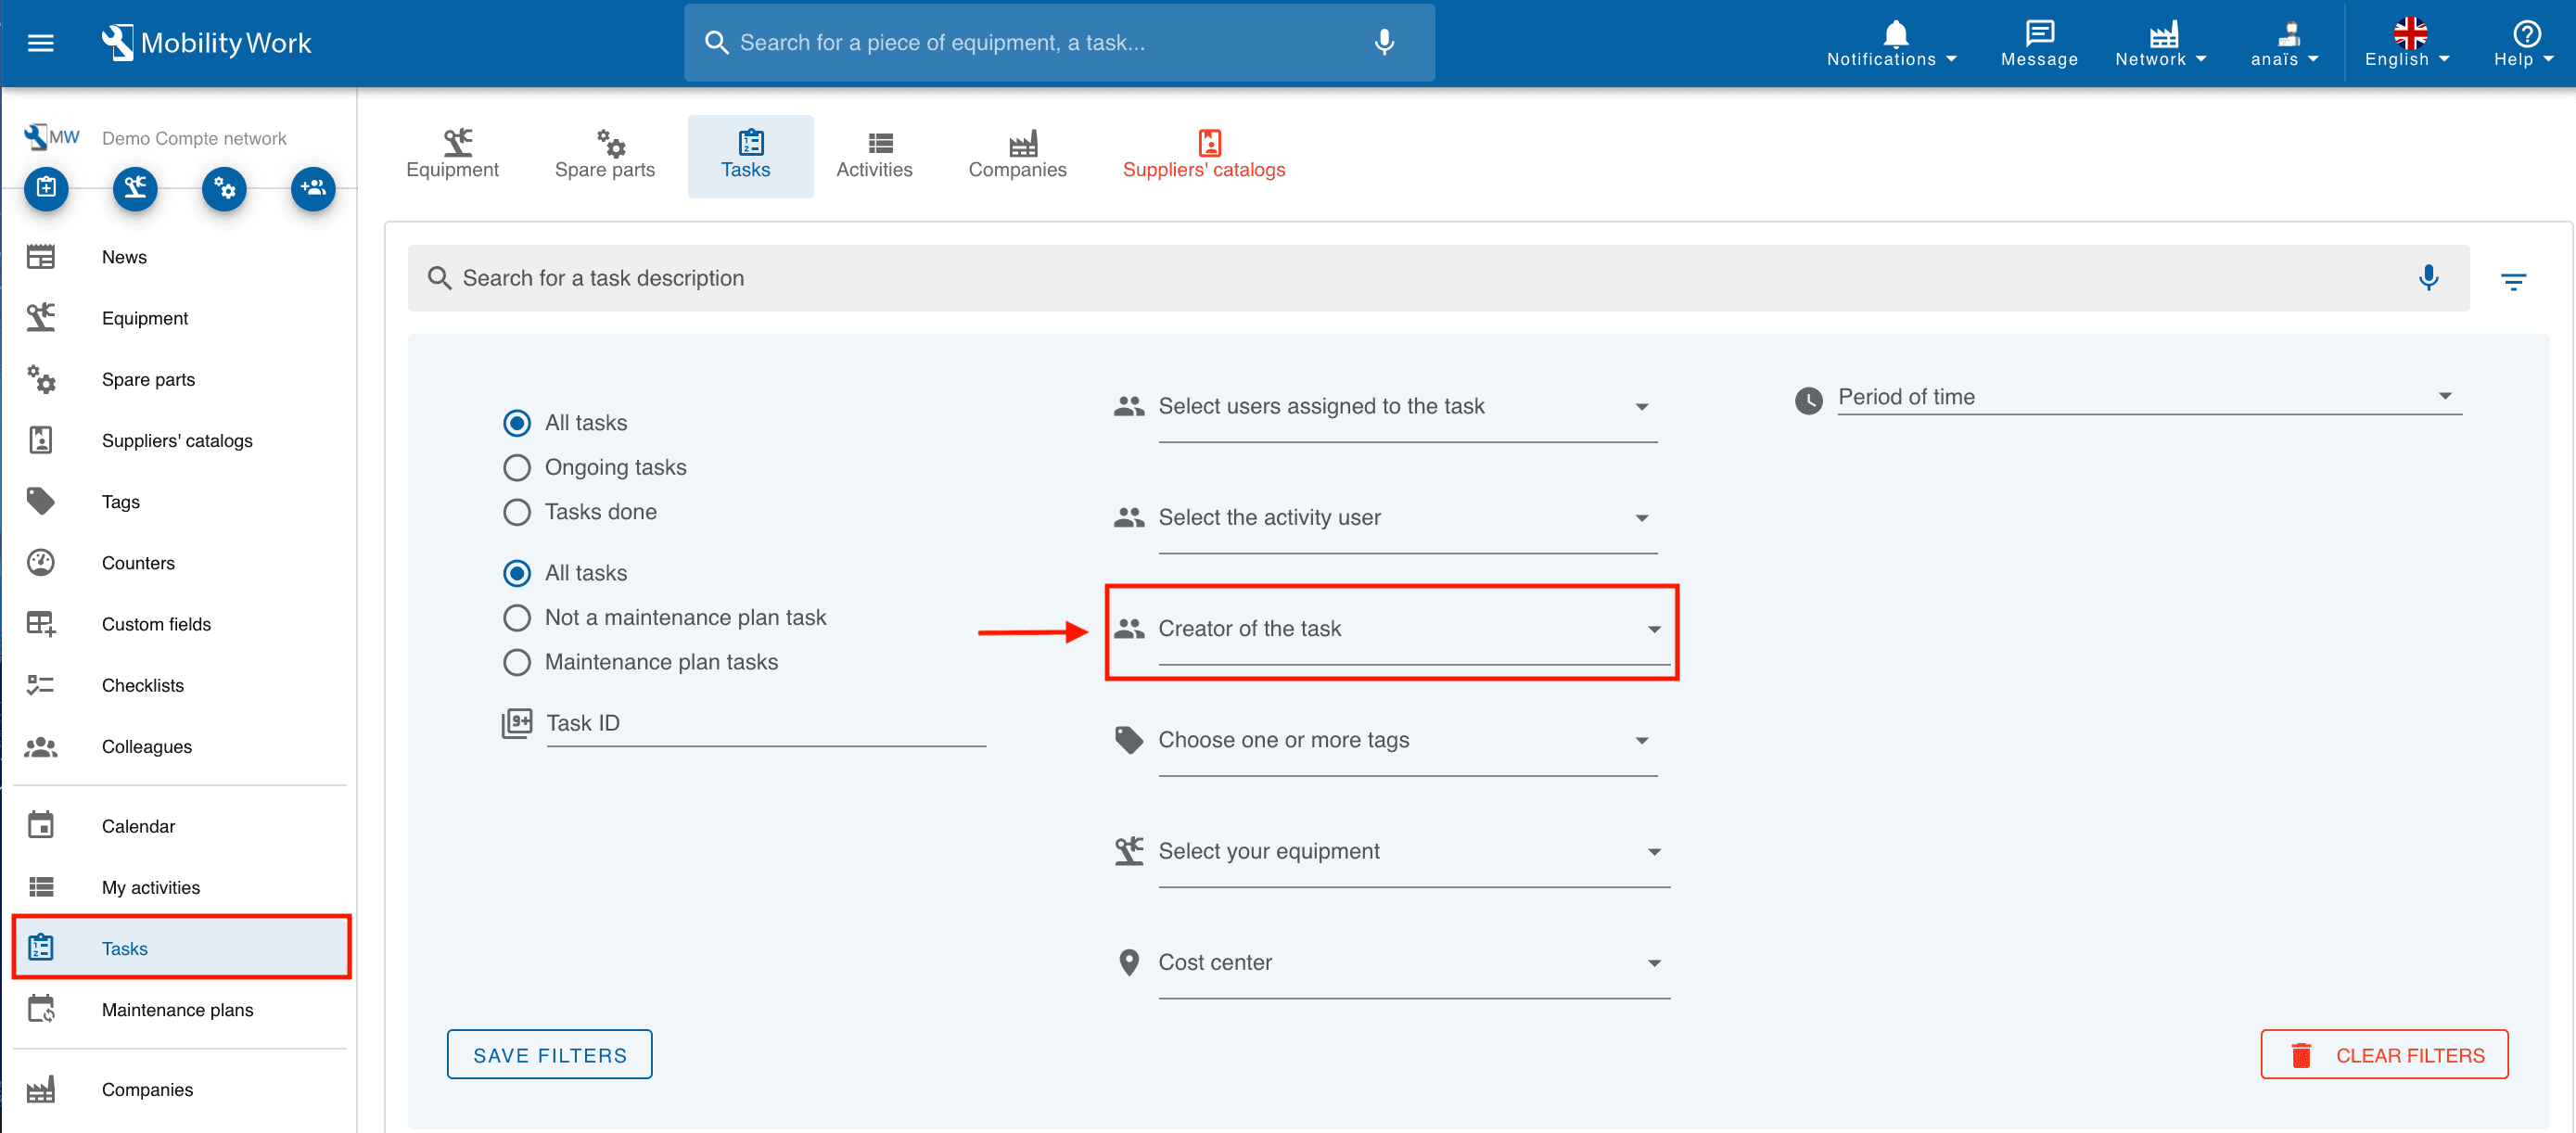Click the new task round shortcut icon
The width and height of the screenshot is (2576, 1133).
[46, 188]
